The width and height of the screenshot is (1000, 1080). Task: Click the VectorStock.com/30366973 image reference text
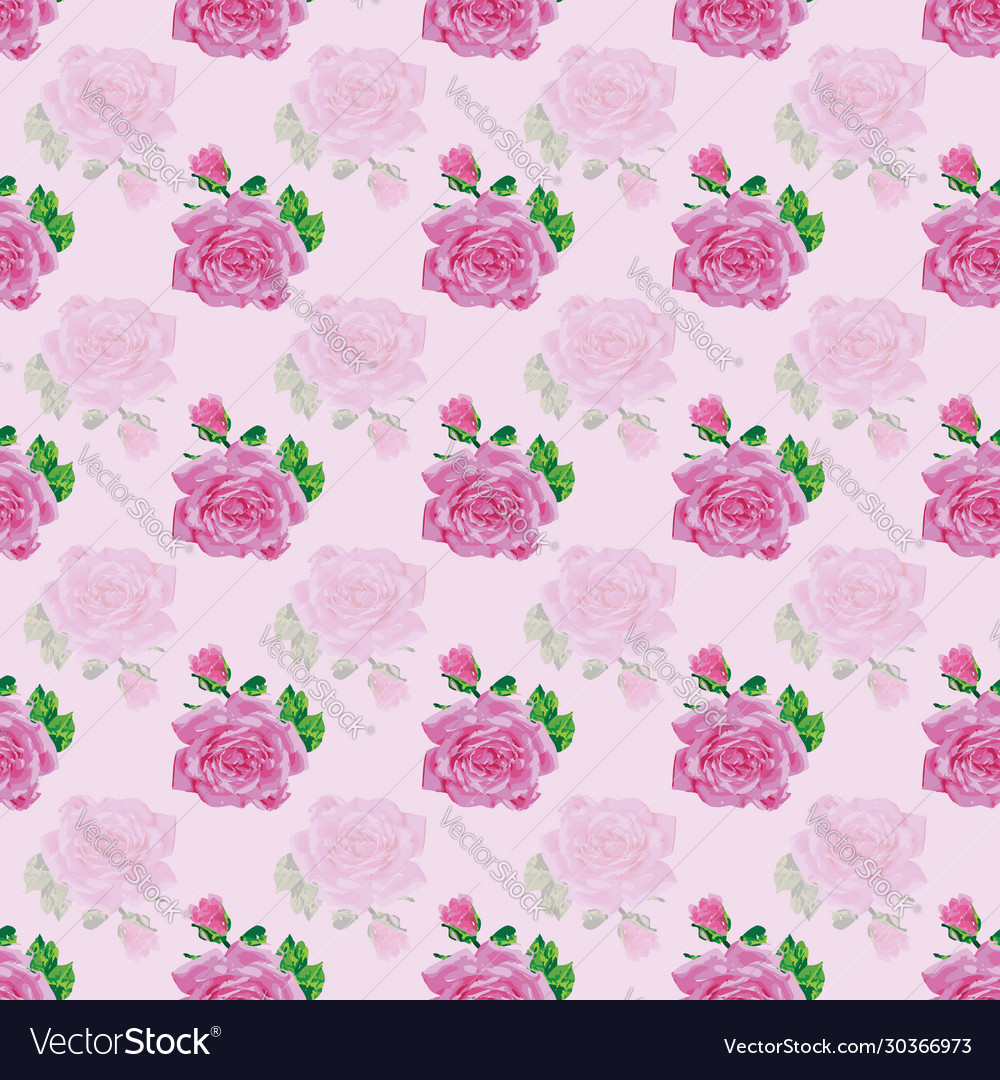tap(847, 1046)
